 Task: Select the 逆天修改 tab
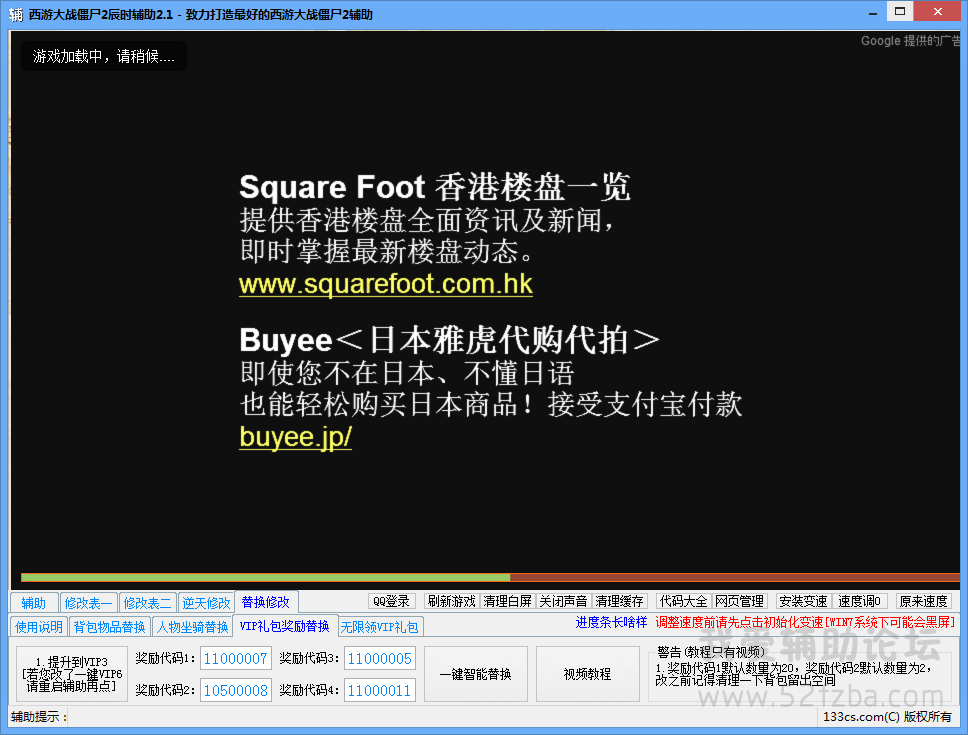[x=206, y=602]
